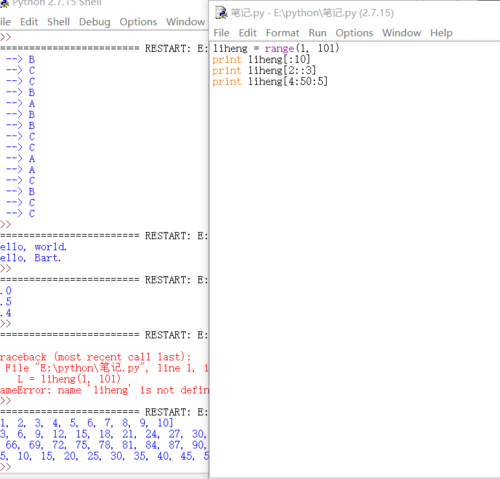This screenshot has height=479, width=500.
Task: Click the output line starting '66, 69, 72'
Action: click(x=106, y=445)
